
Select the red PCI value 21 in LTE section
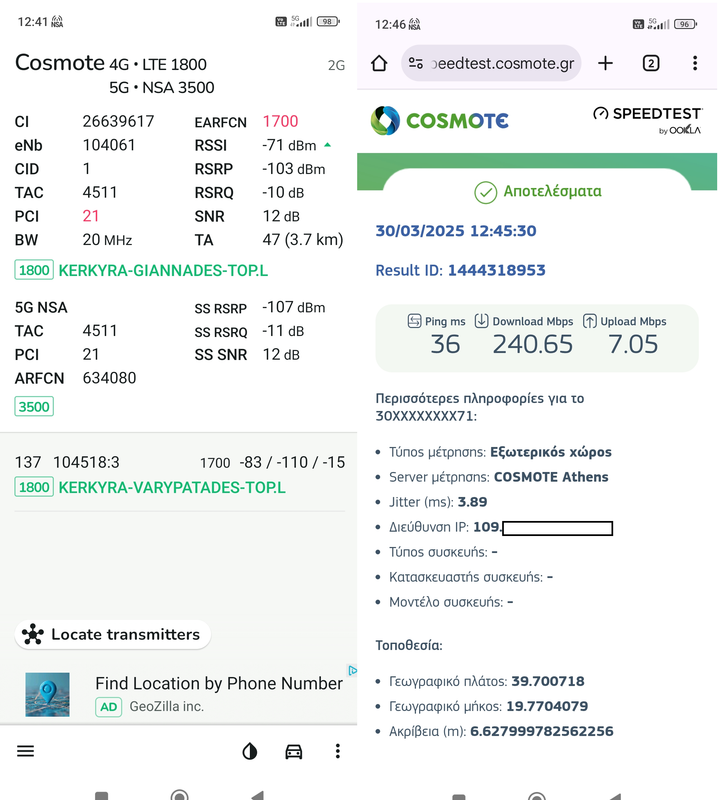click(91, 216)
